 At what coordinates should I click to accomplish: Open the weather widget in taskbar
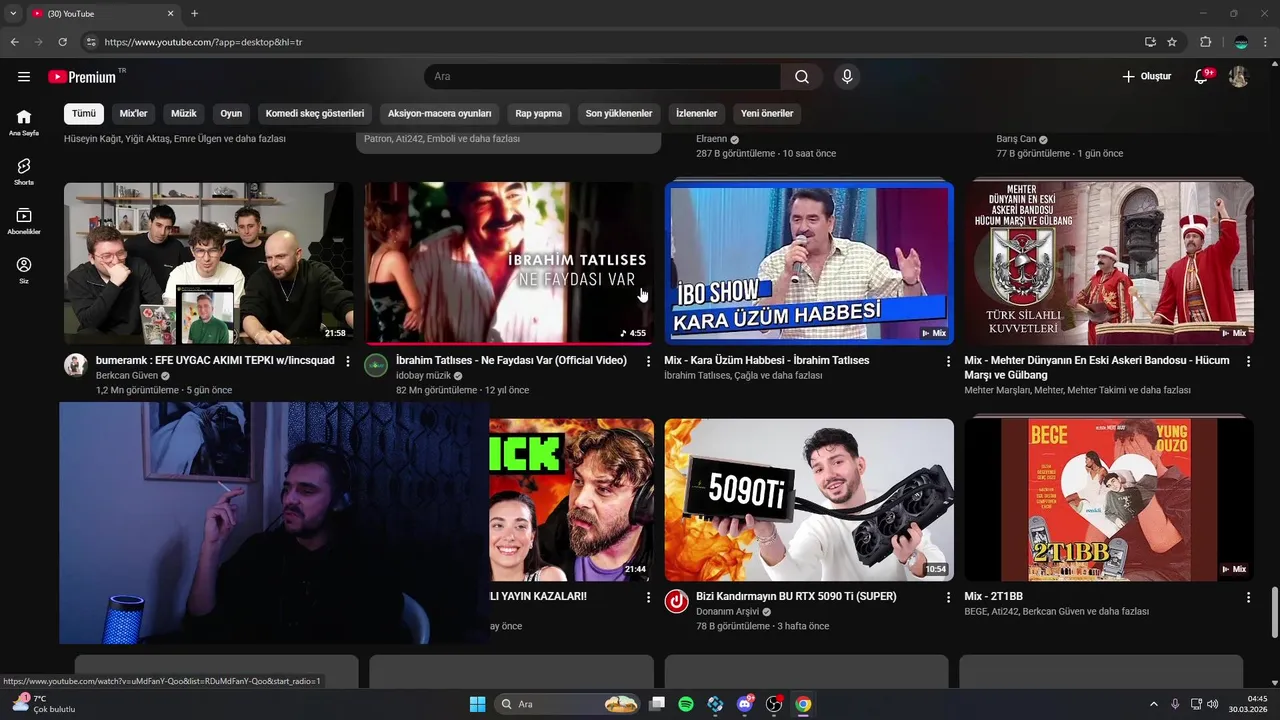coord(44,704)
